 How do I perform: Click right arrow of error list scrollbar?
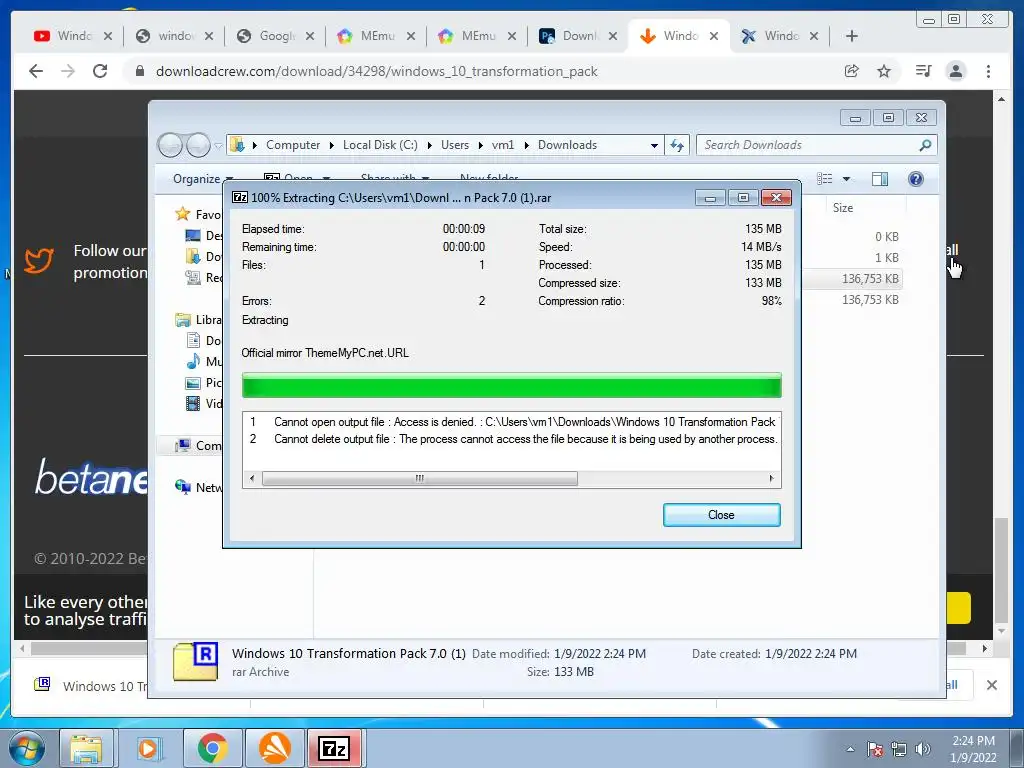point(772,479)
